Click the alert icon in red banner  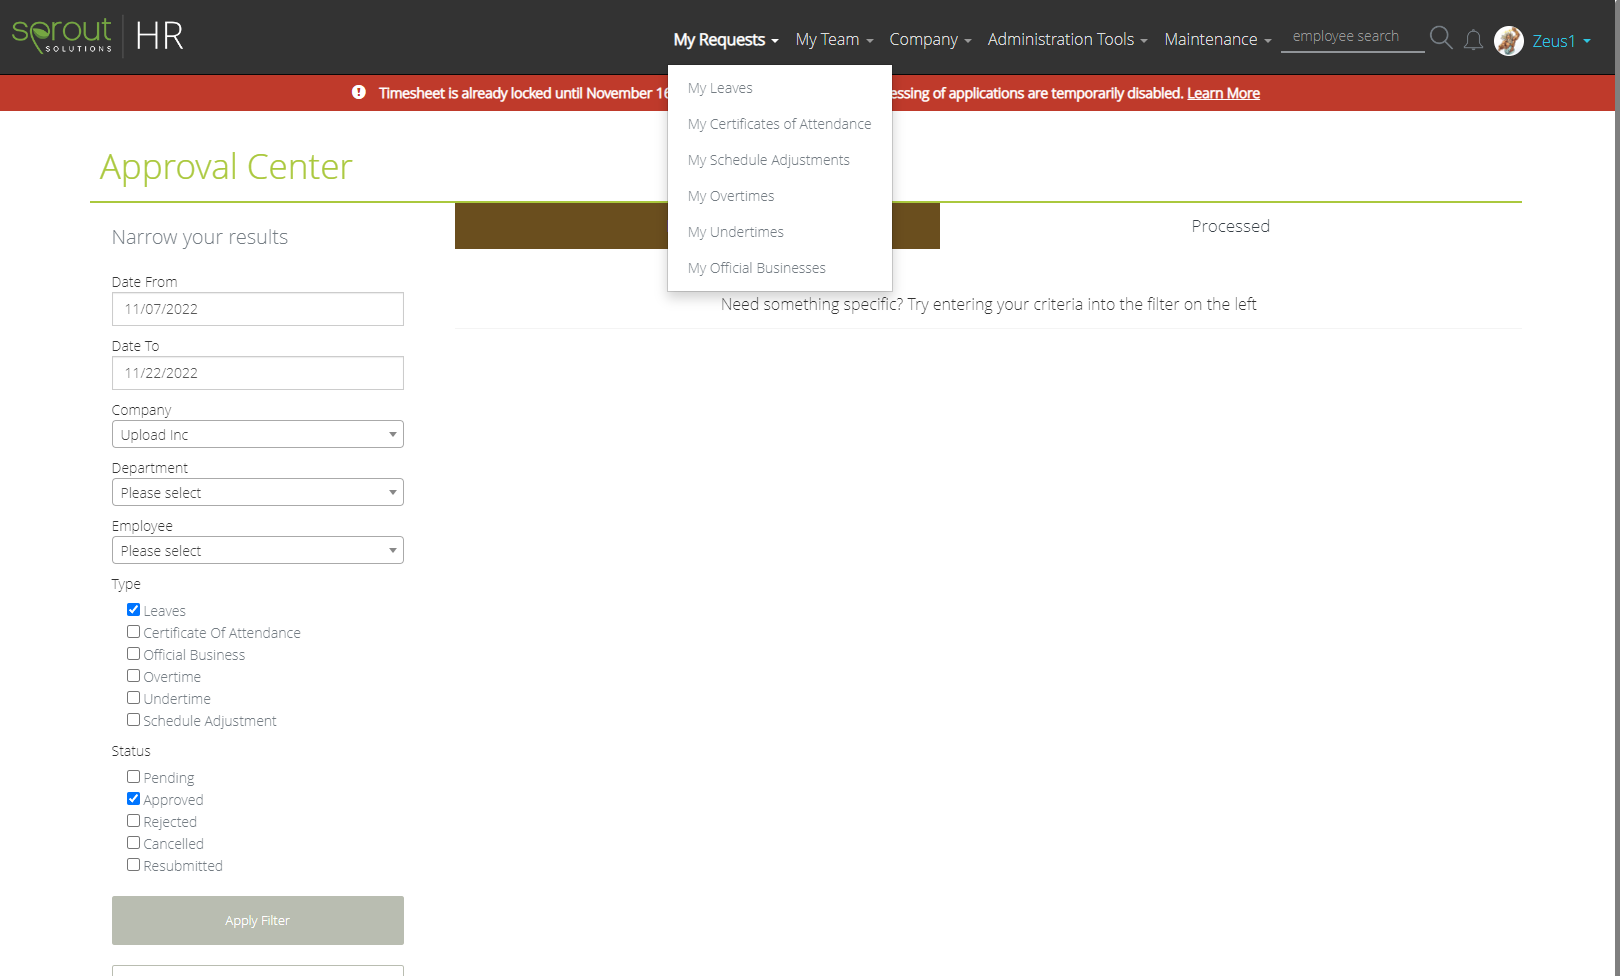coord(359,92)
